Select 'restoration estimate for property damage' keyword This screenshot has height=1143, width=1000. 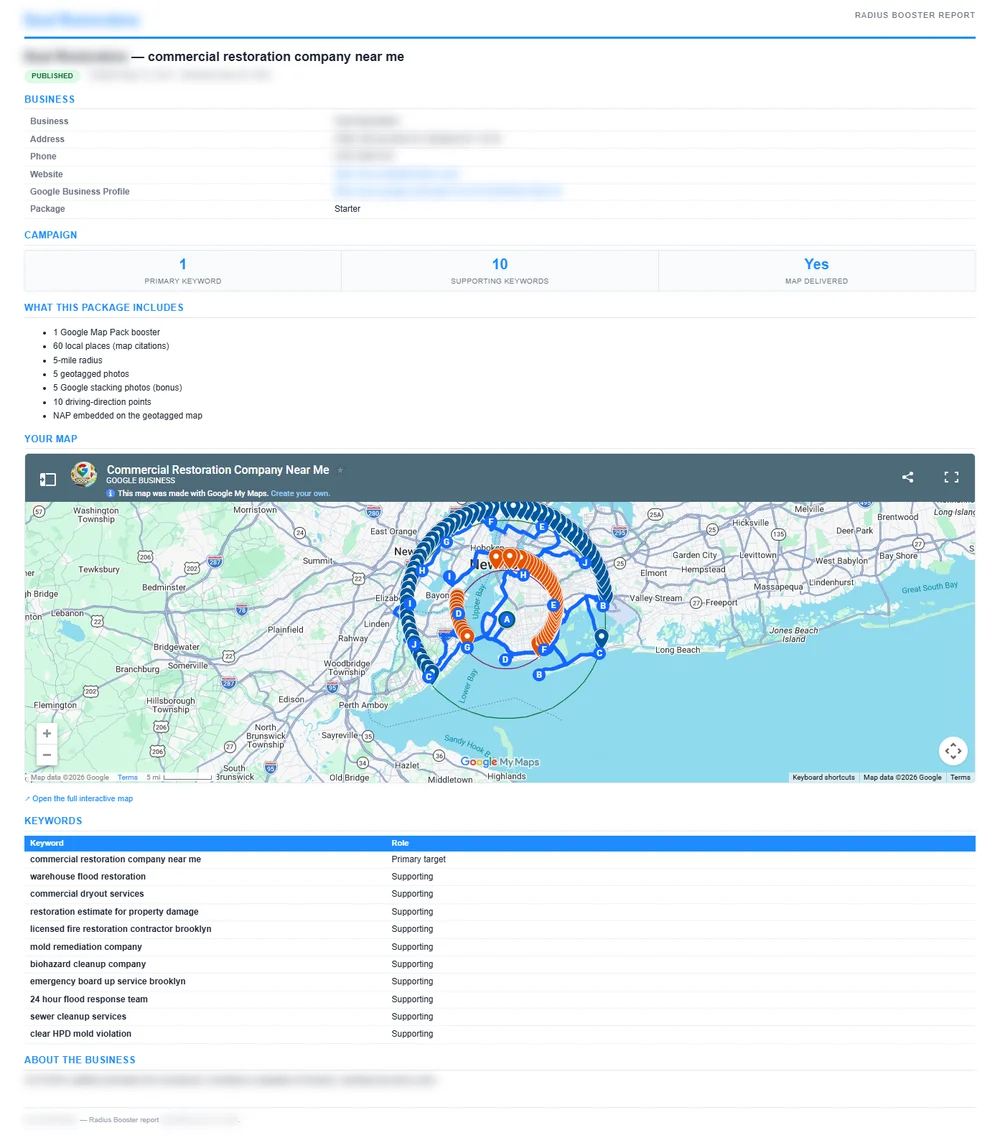(114, 912)
